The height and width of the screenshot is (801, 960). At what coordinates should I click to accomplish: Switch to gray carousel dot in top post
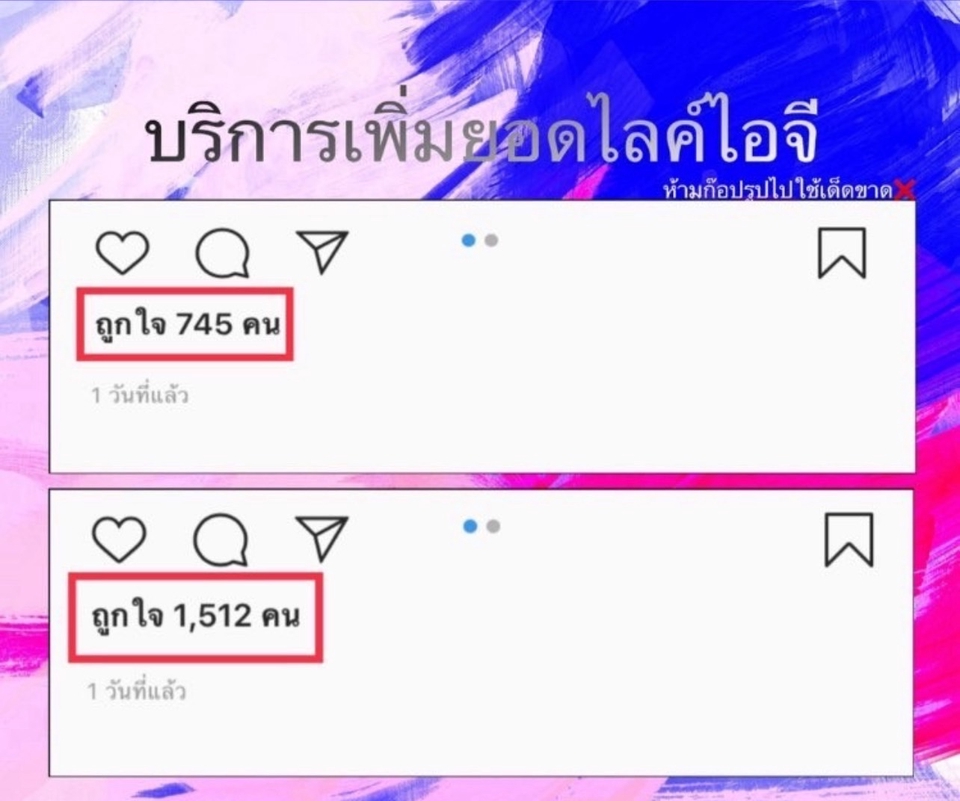[491, 240]
